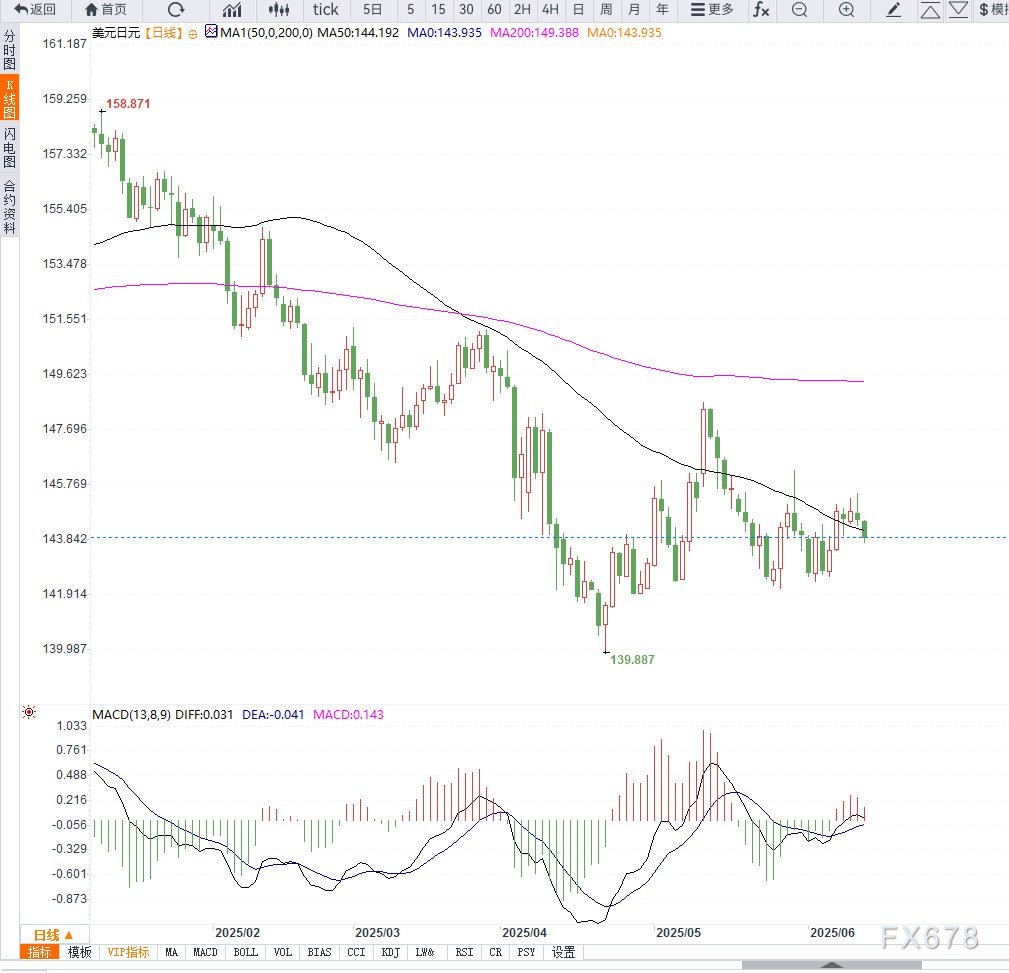The height and width of the screenshot is (973, 1009).
Task: Zoom out using the minus magnifier icon
Action: click(799, 10)
